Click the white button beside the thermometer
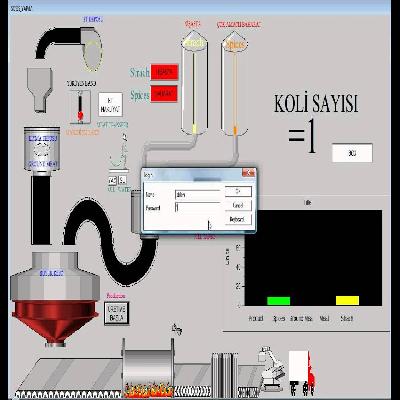This screenshot has width=400, height=400. pos(110,105)
